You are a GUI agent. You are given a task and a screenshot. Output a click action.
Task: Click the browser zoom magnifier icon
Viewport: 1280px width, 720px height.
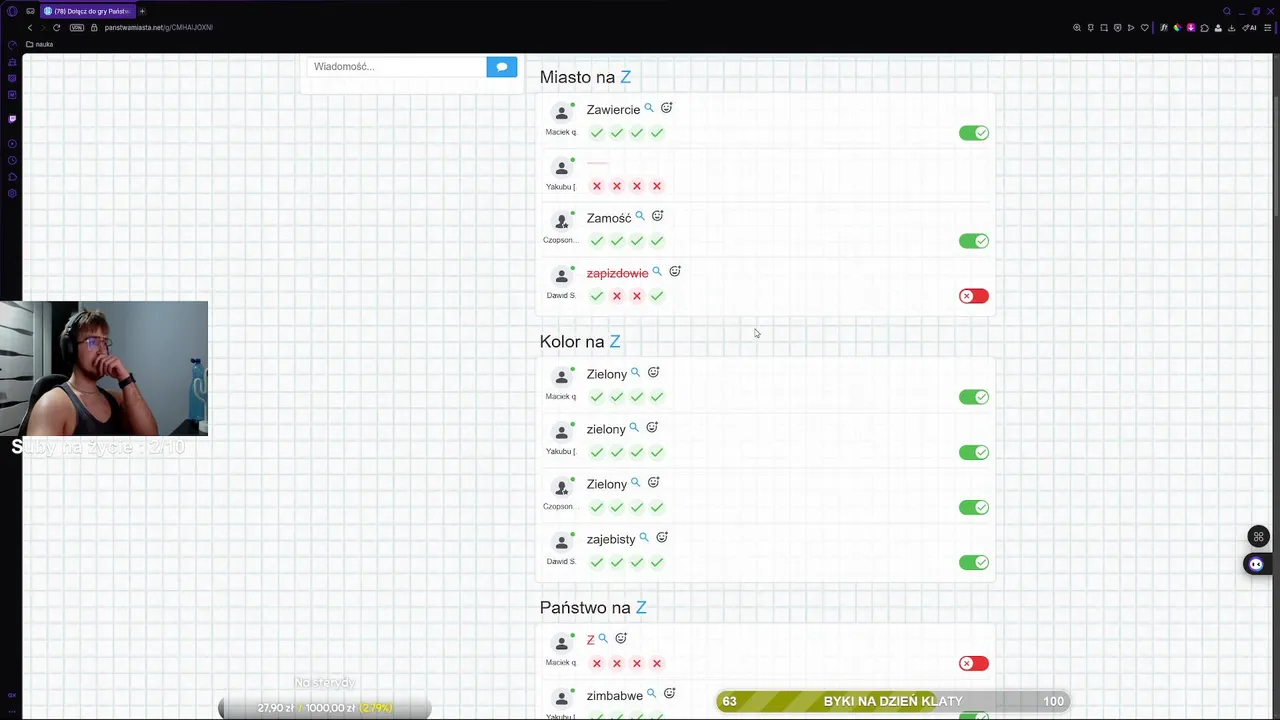point(1077,28)
